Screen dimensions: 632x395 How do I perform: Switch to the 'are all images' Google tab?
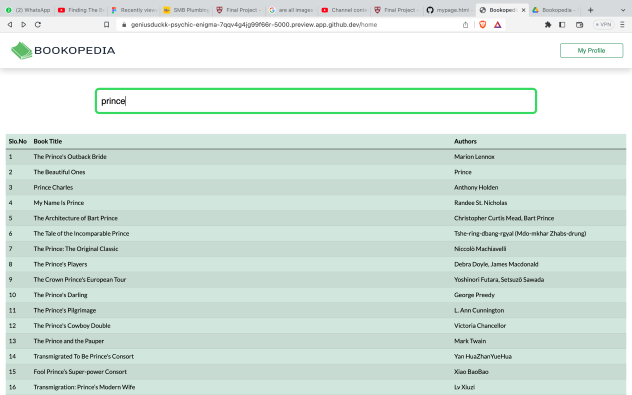pyautogui.click(x=291, y=10)
